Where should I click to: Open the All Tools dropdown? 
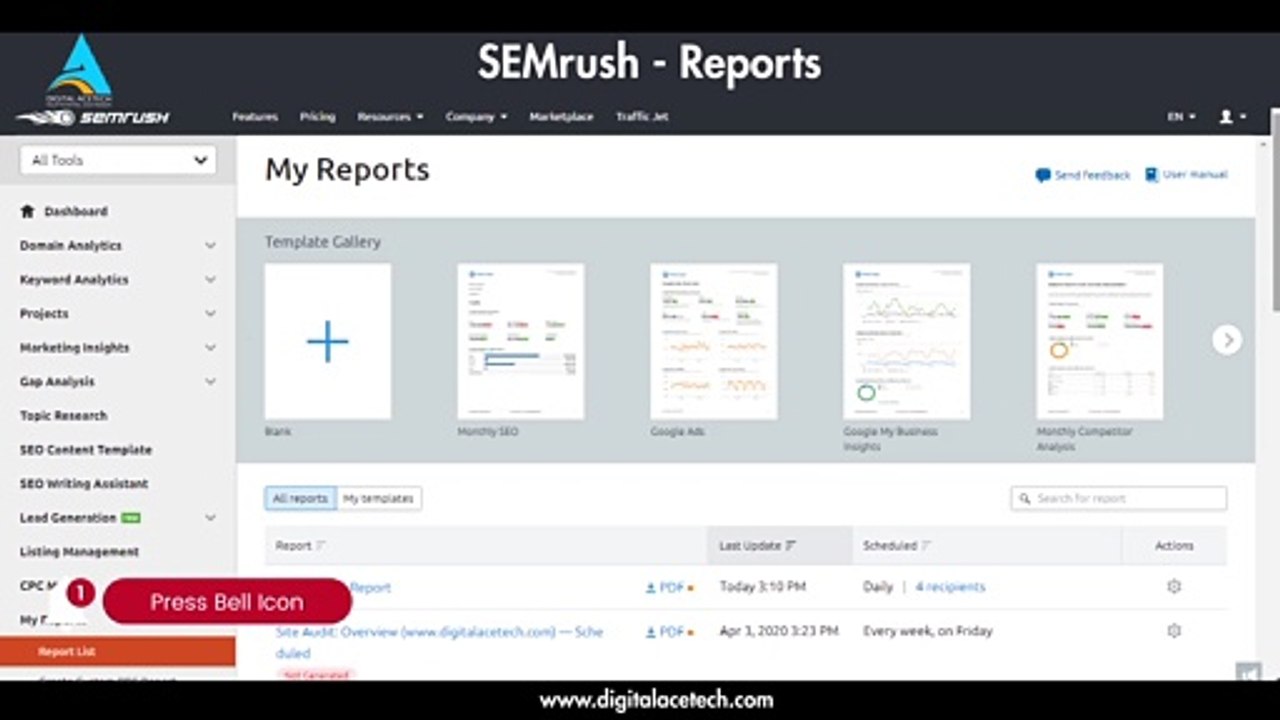click(x=118, y=160)
